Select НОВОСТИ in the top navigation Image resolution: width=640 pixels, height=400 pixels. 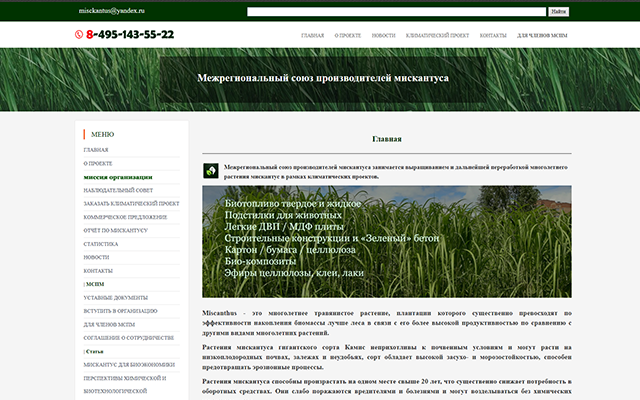pyautogui.click(x=383, y=35)
